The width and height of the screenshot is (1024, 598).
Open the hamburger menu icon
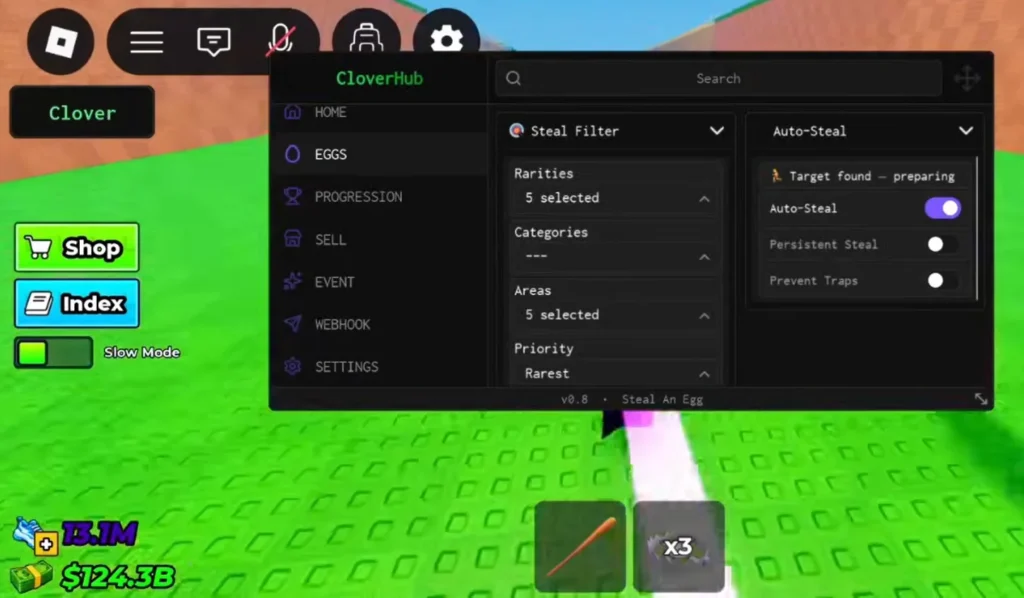pos(146,42)
